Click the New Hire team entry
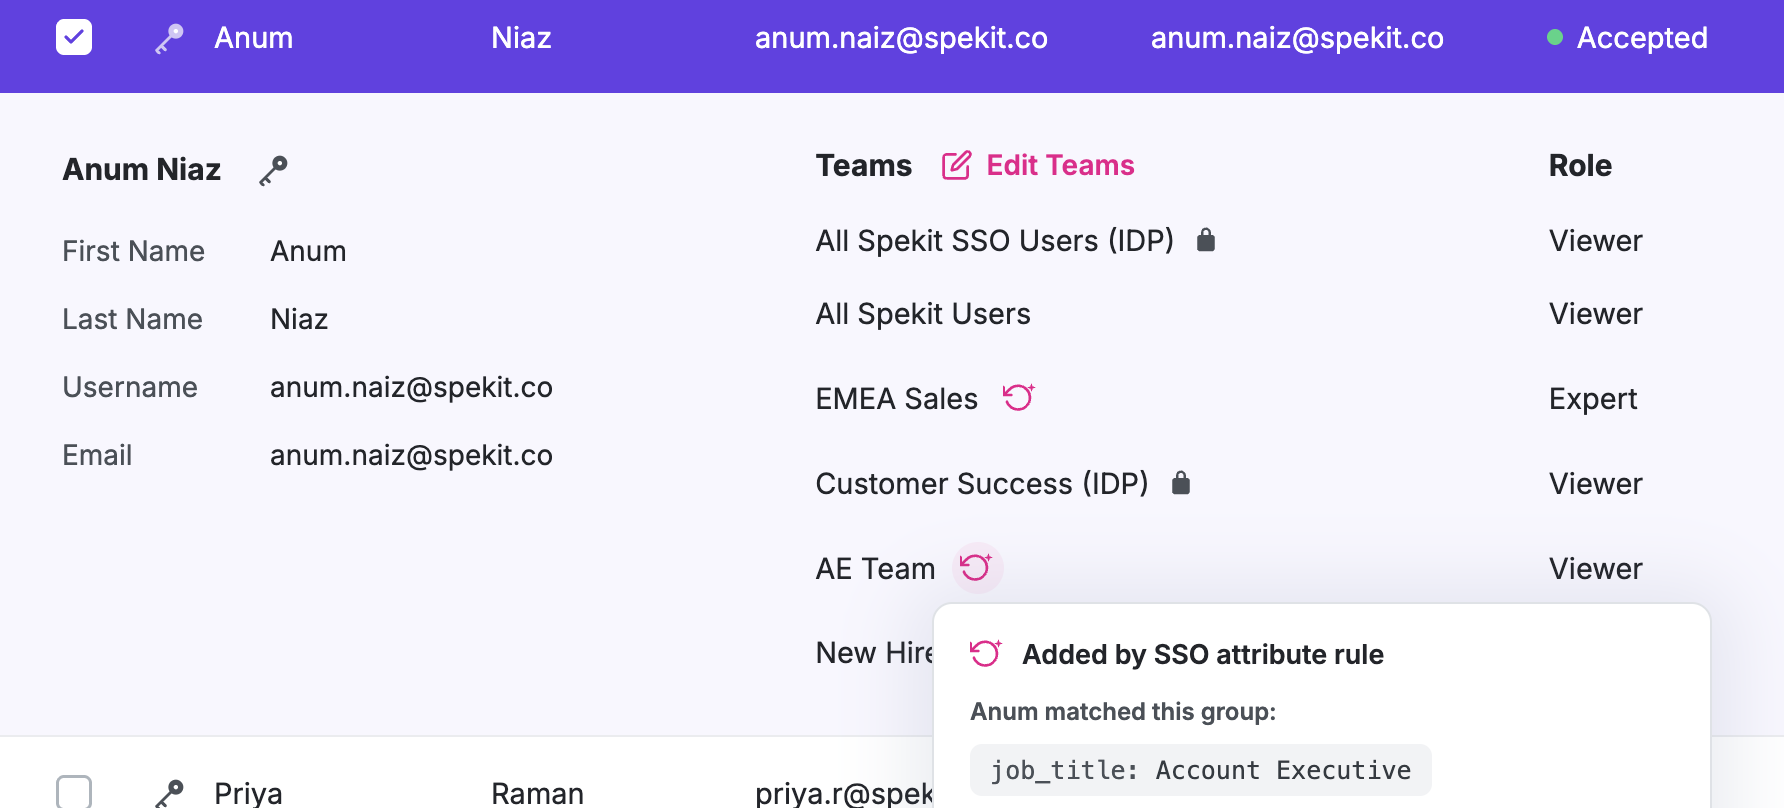The height and width of the screenshot is (808, 1784). tap(874, 653)
